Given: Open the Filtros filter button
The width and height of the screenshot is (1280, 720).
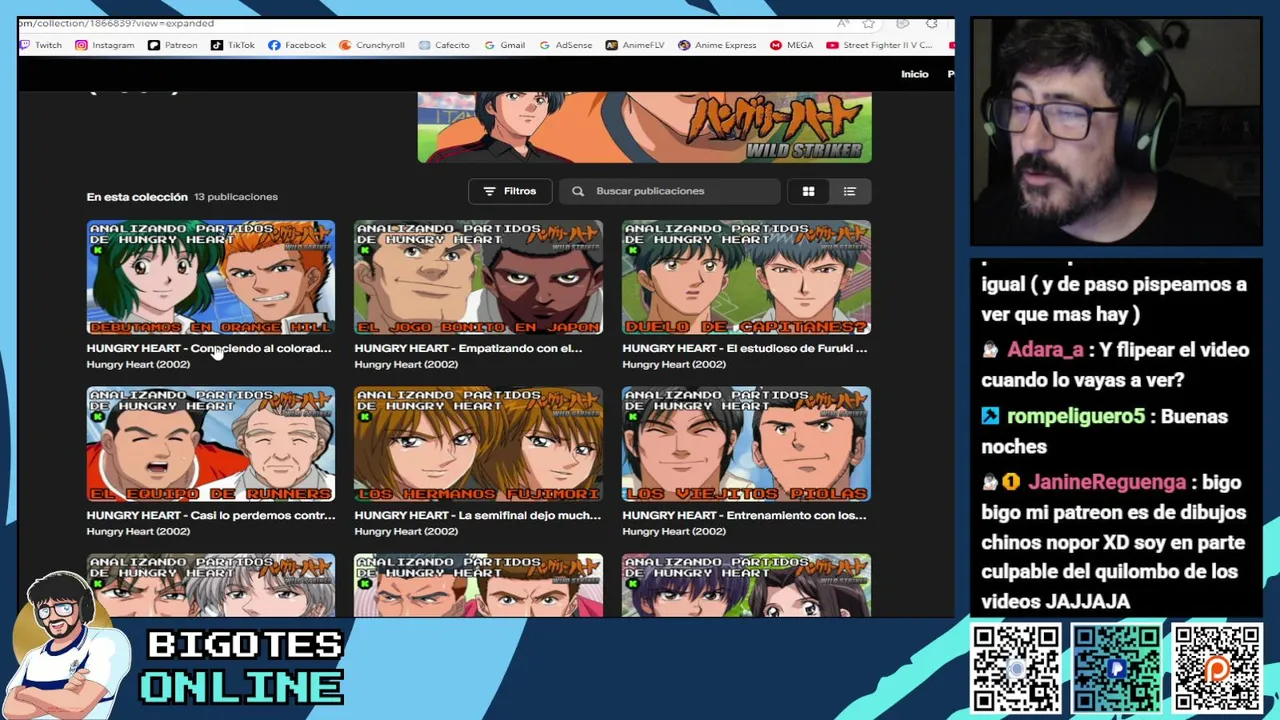Looking at the screenshot, I should coord(510,191).
